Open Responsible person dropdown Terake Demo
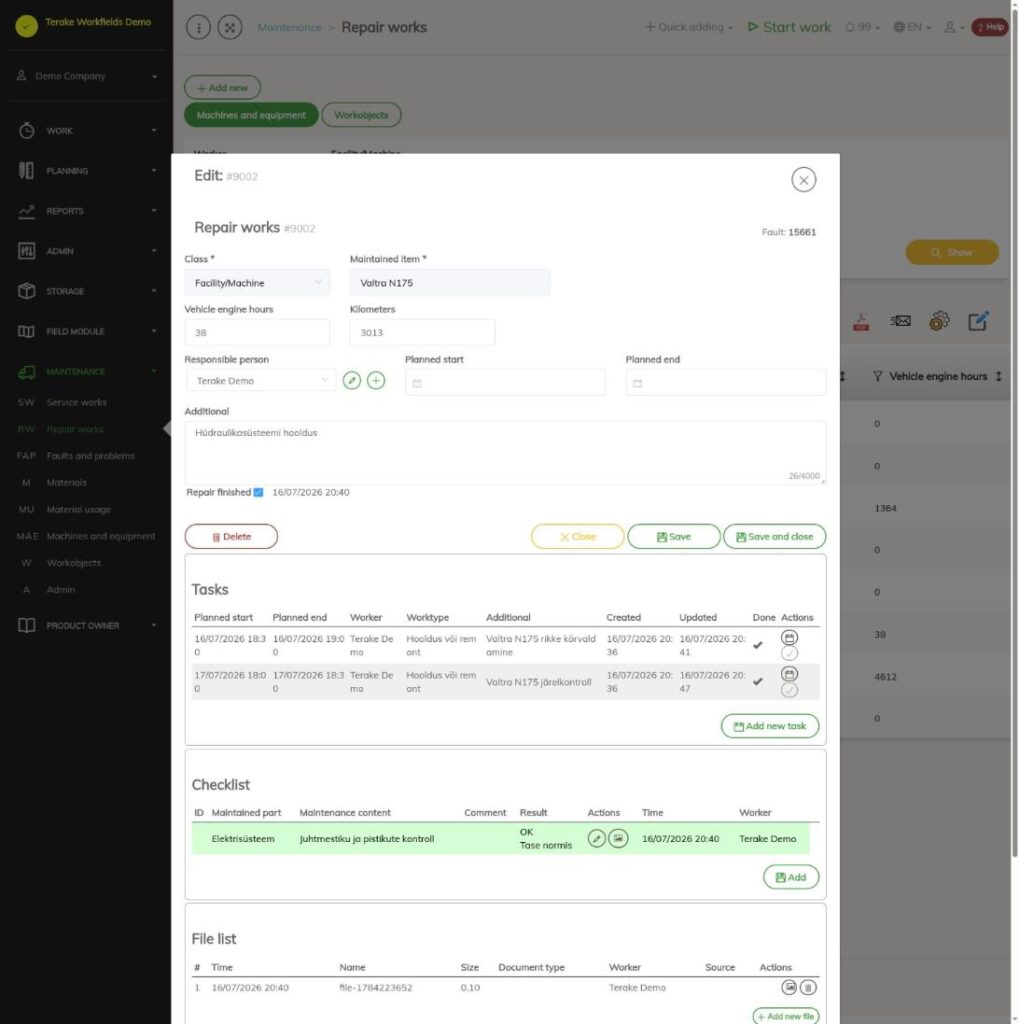The height and width of the screenshot is (1024, 1019). tap(261, 380)
